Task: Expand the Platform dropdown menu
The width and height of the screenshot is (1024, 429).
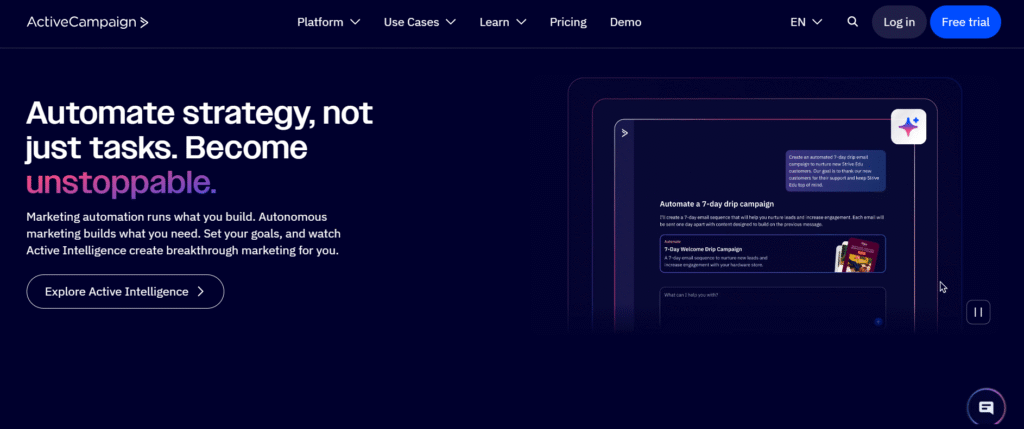Action: pyautogui.click(x=329, y=22)
